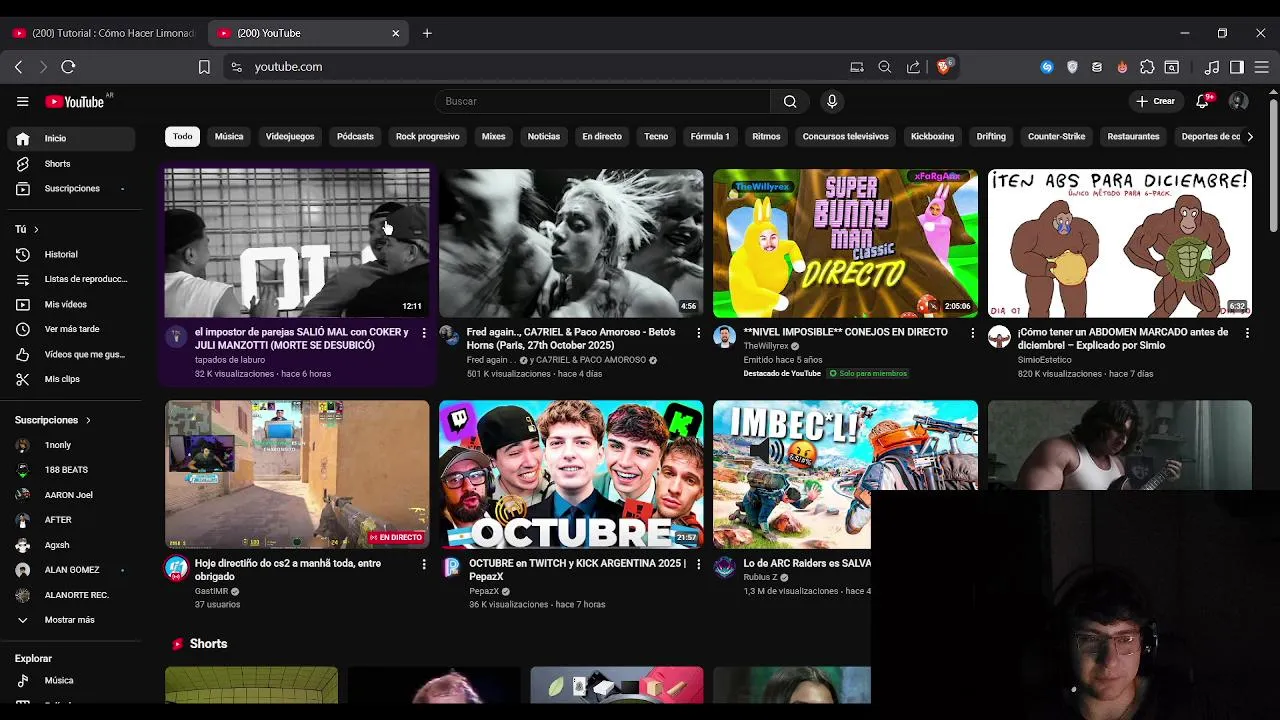Open the GastiMR cs2 live stream thumbnail
Screen dimensions: 1280x720
[297, 474]
